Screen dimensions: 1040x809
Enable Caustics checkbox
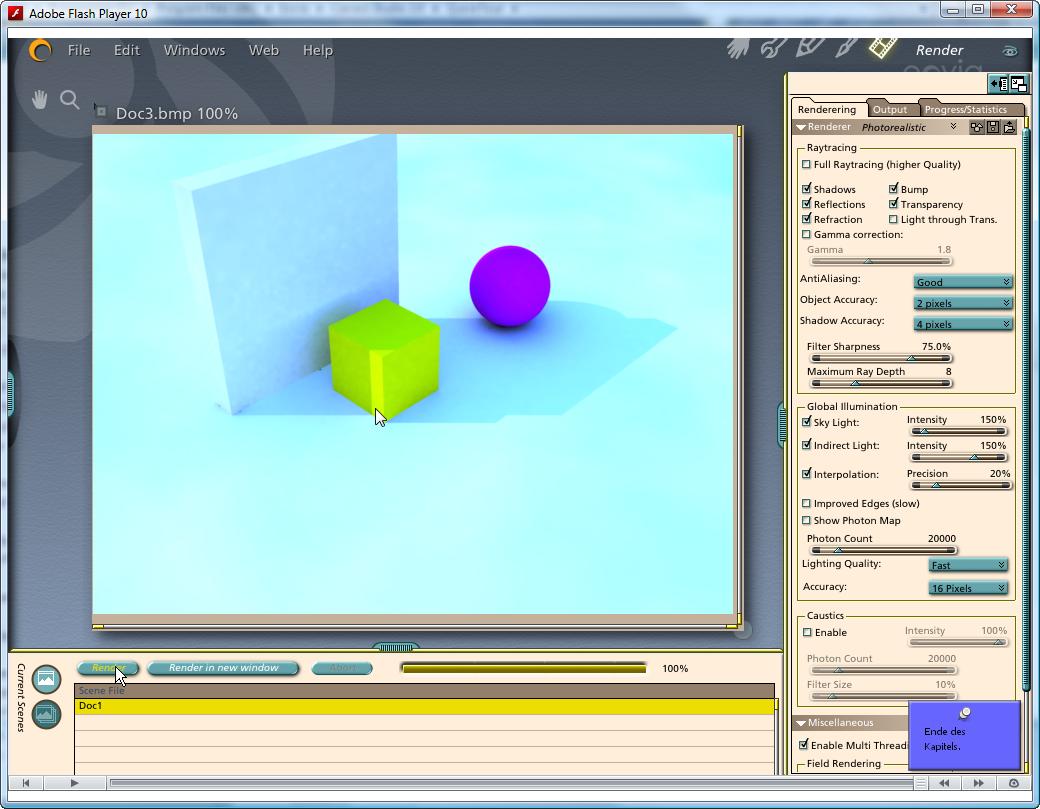tap(807, 633)
